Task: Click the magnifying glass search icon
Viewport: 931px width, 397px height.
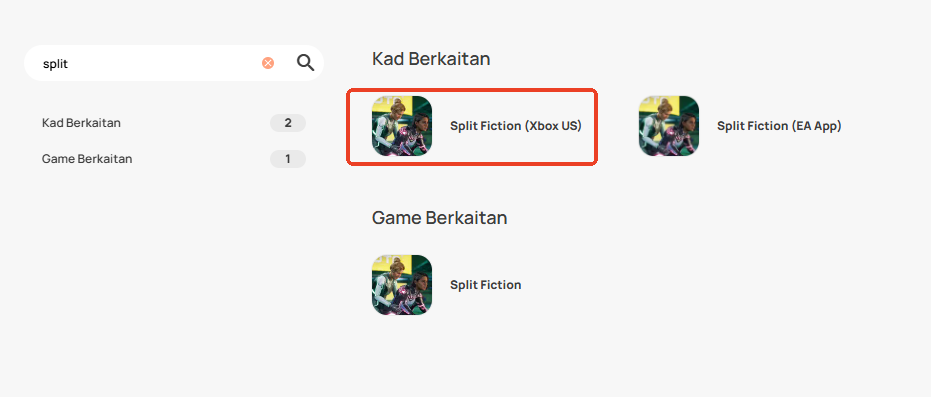Action: 305,63
